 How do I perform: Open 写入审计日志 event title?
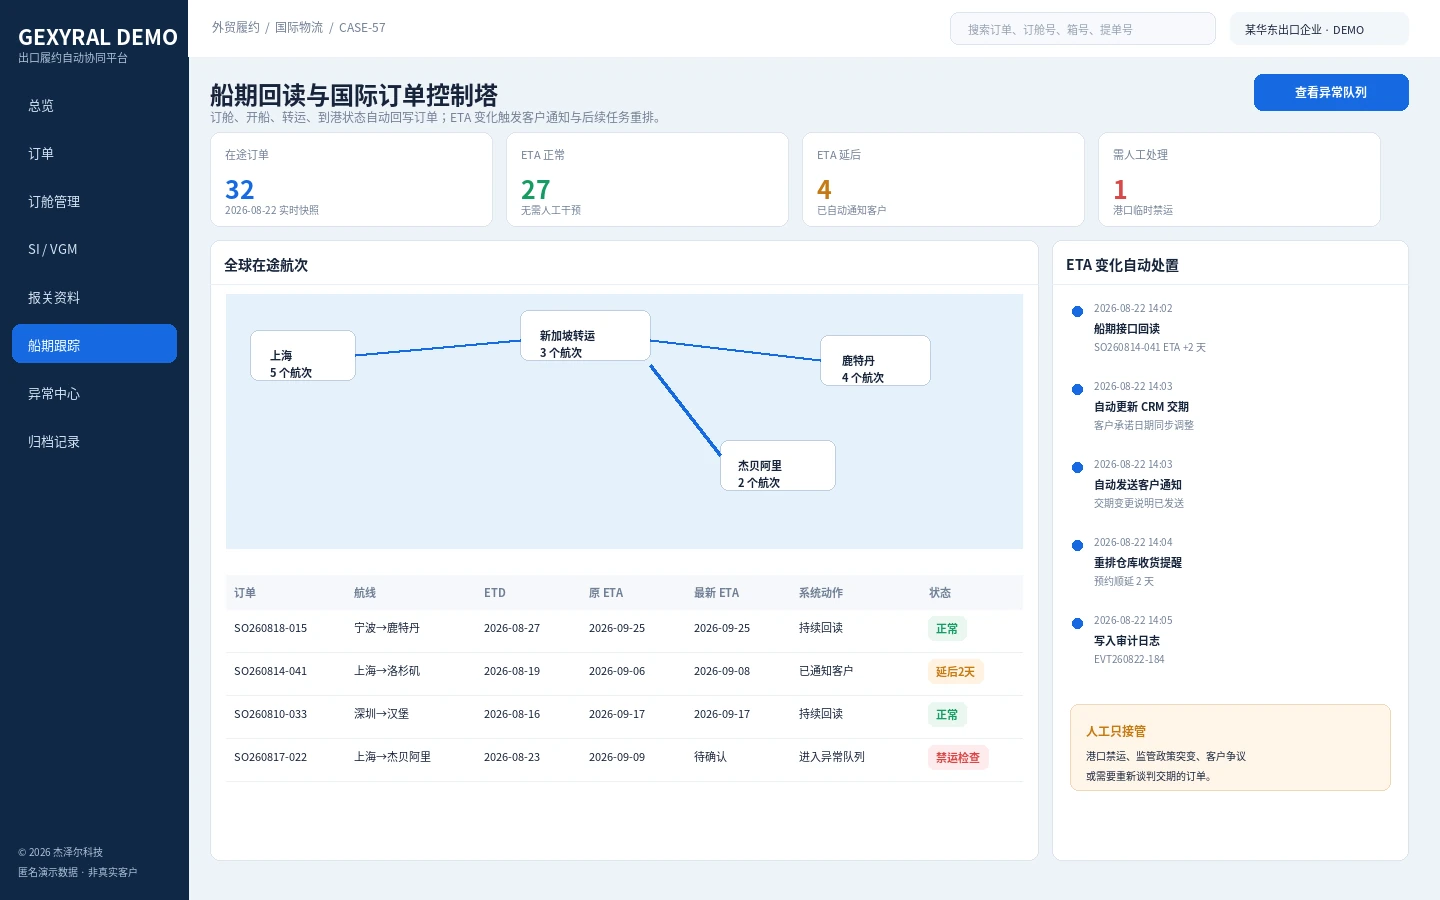click(x=1127, y=641)
